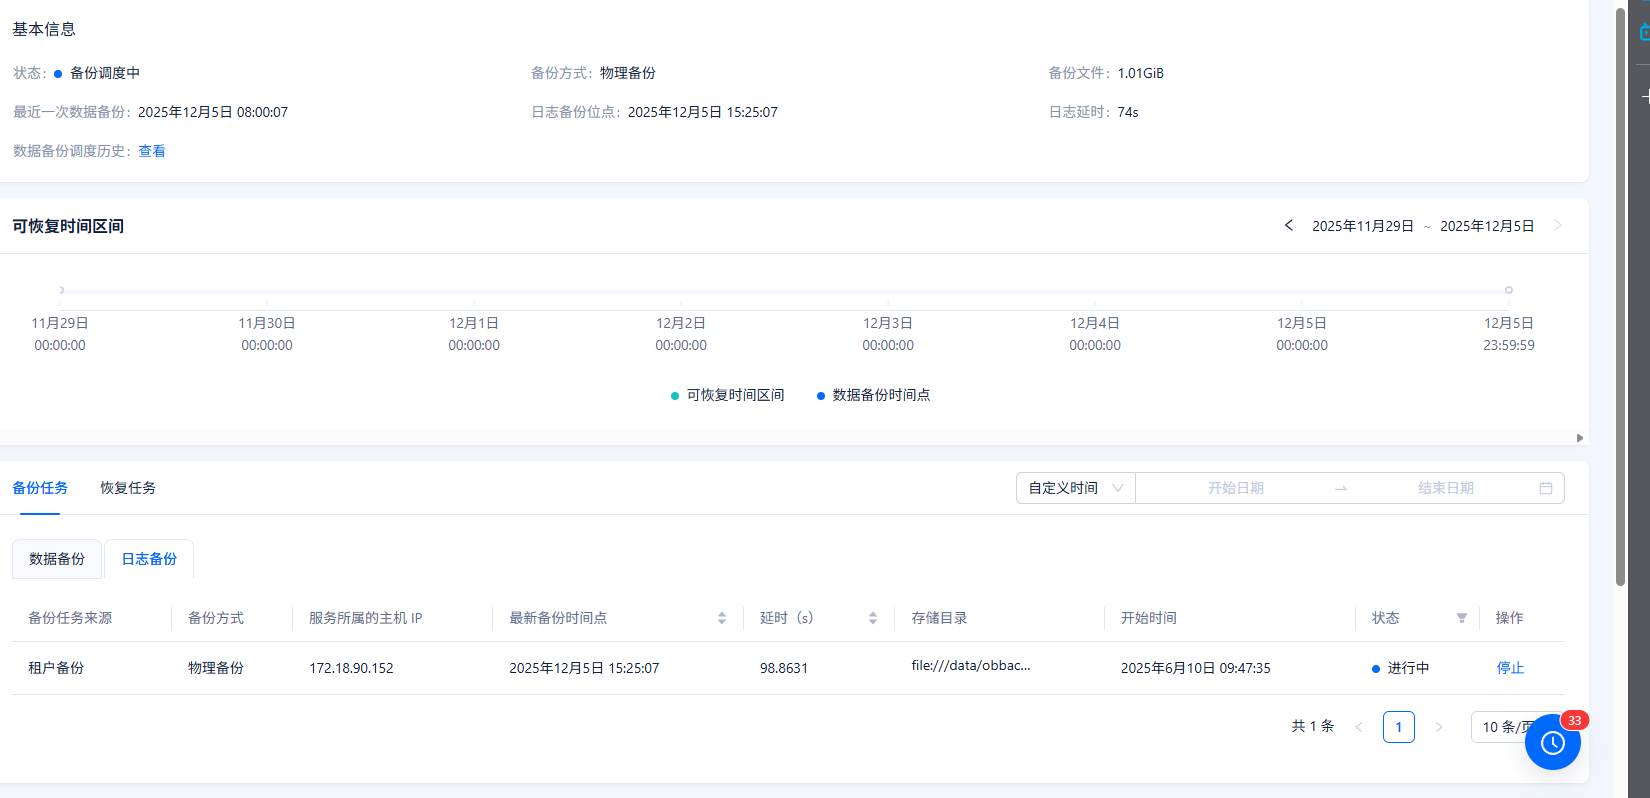Select the 日志备份 sub-tab
Image resolution: width=1650 pixels, height=798 pixels.
click(x=149, y=559)
